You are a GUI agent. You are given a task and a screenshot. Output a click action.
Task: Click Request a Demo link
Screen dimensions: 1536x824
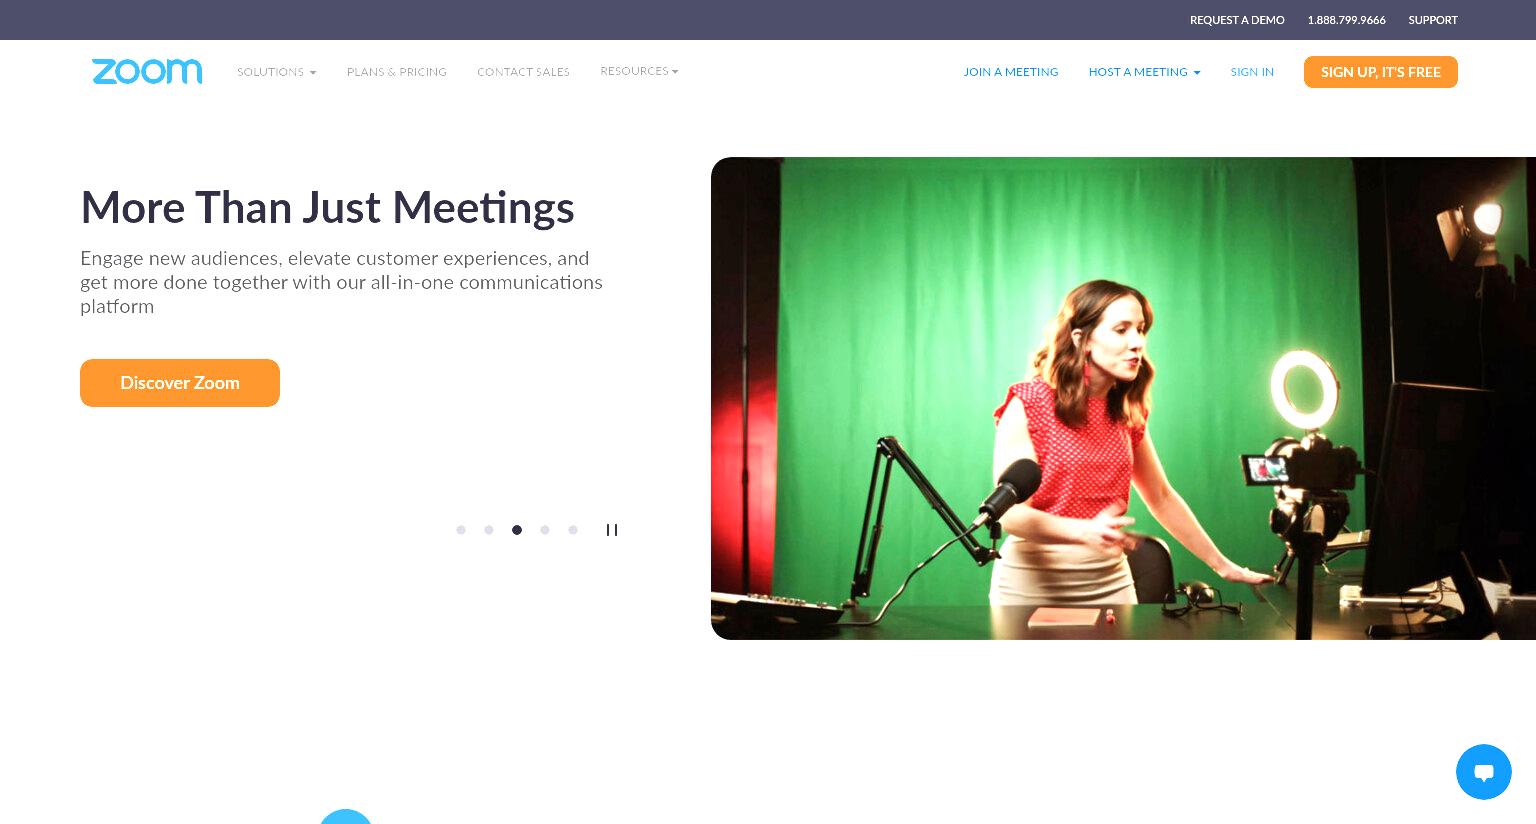point(1237,20)
